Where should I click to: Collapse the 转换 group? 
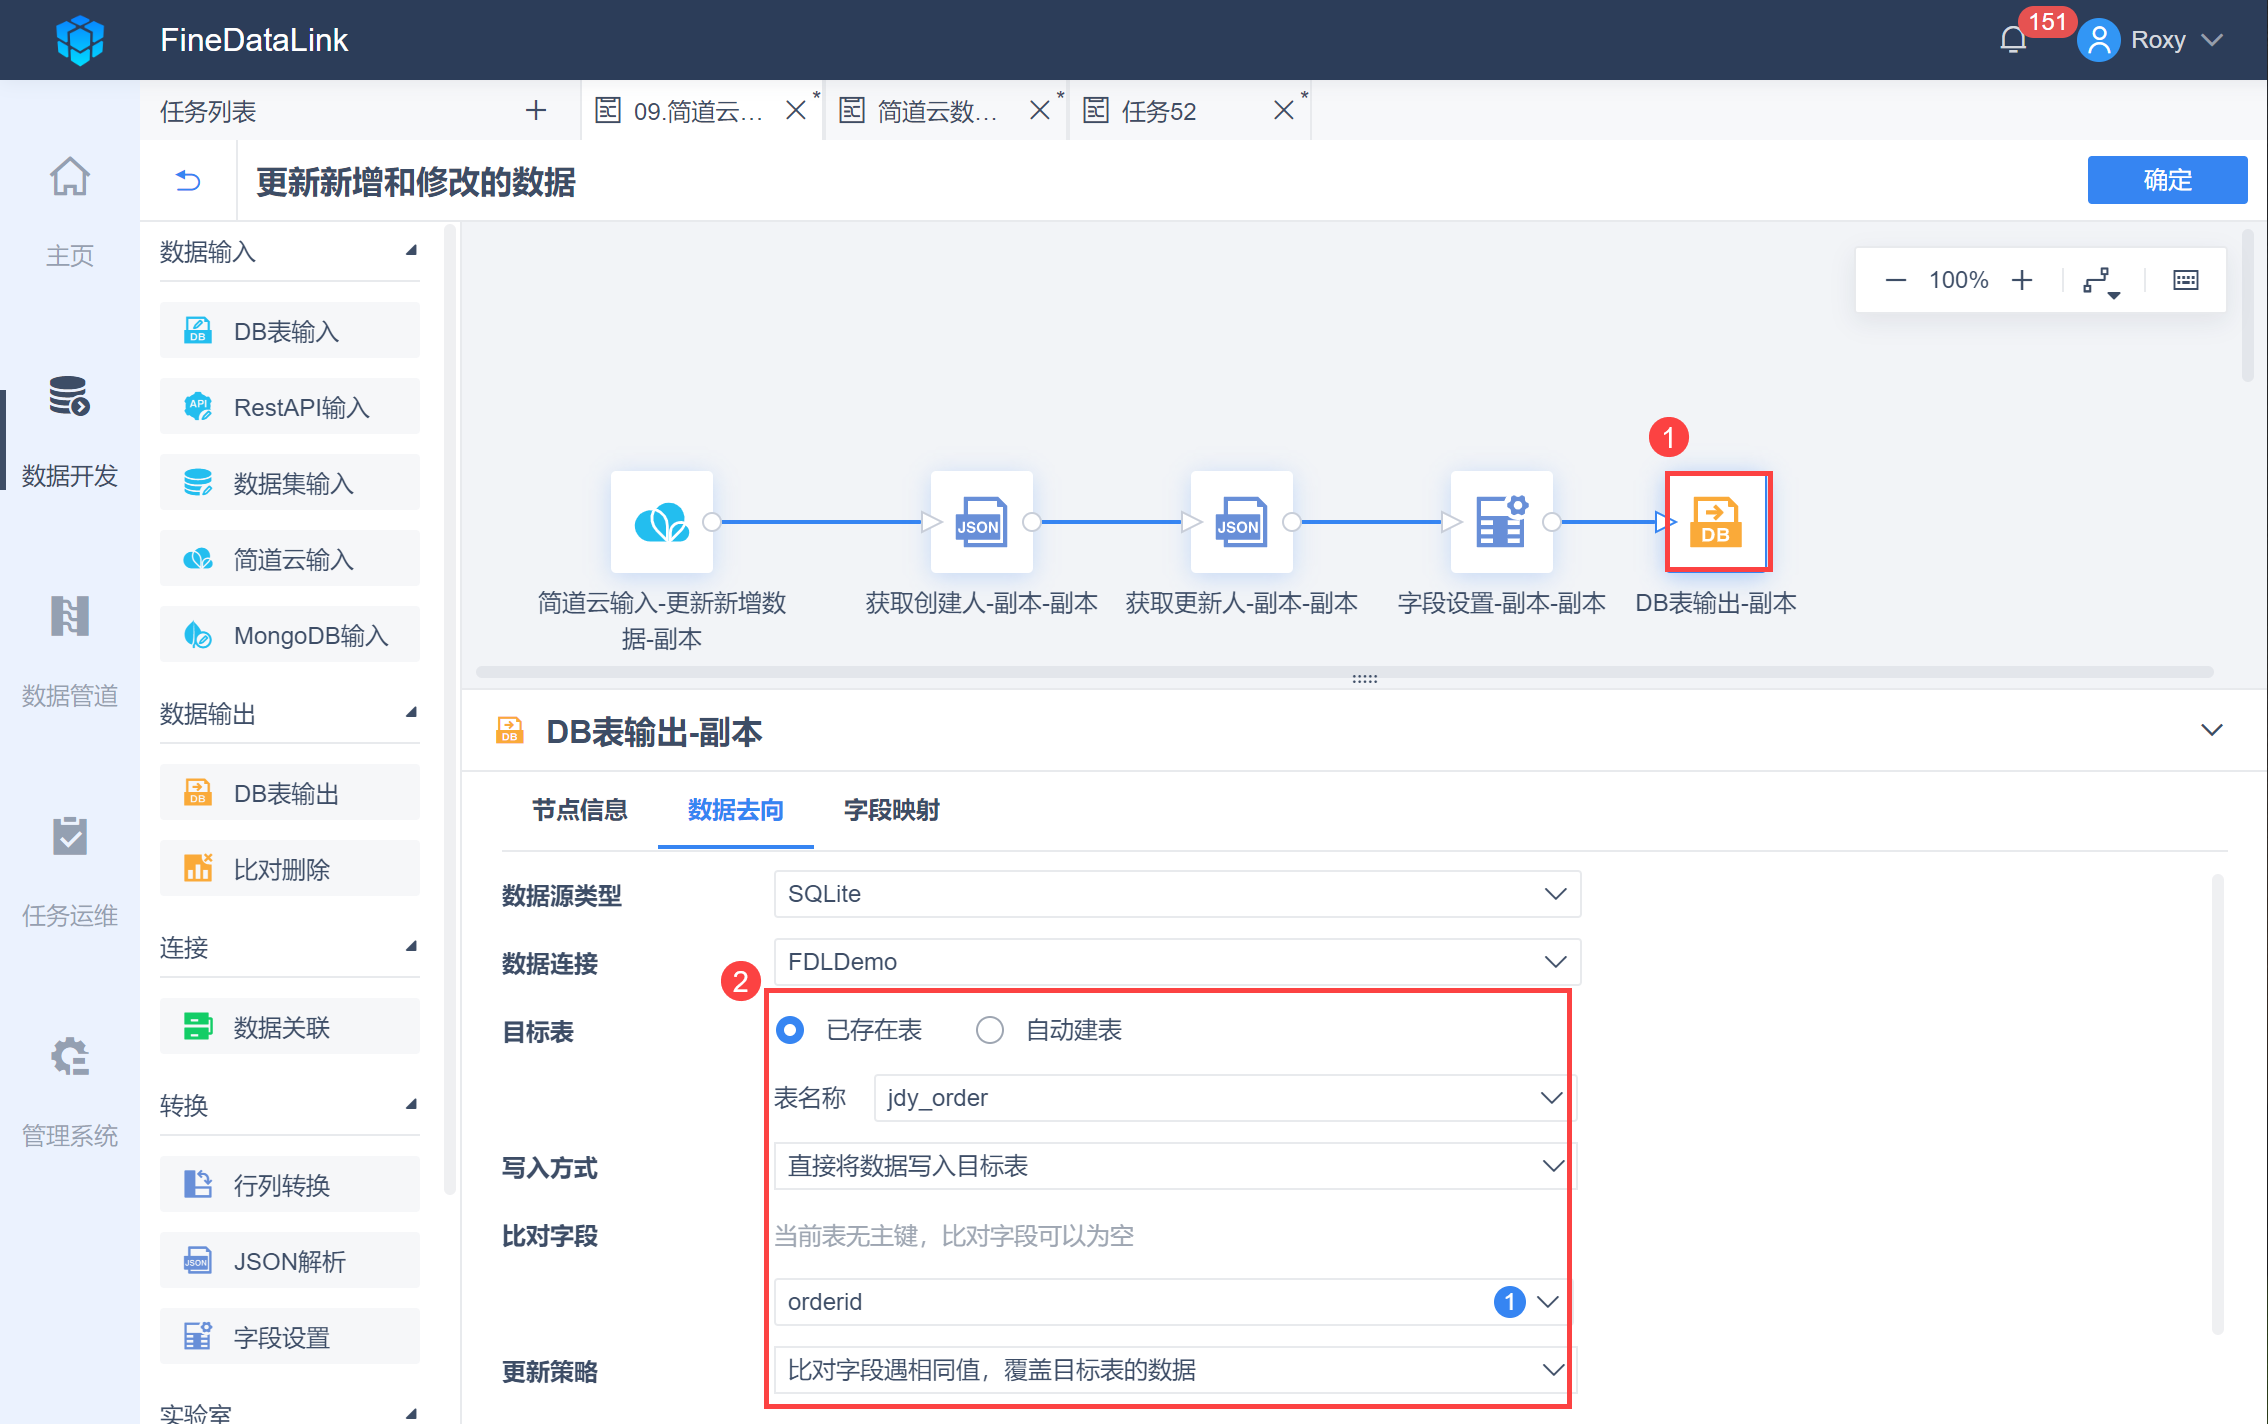point(411,1104)
